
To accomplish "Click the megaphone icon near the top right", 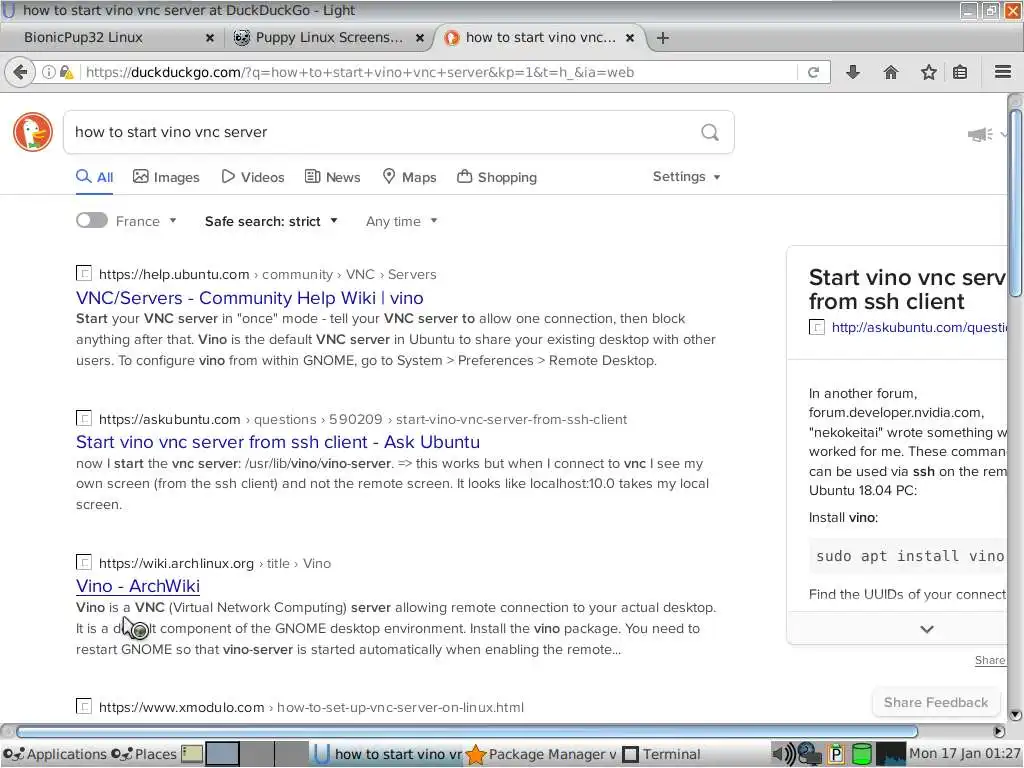I will point(980,135).
